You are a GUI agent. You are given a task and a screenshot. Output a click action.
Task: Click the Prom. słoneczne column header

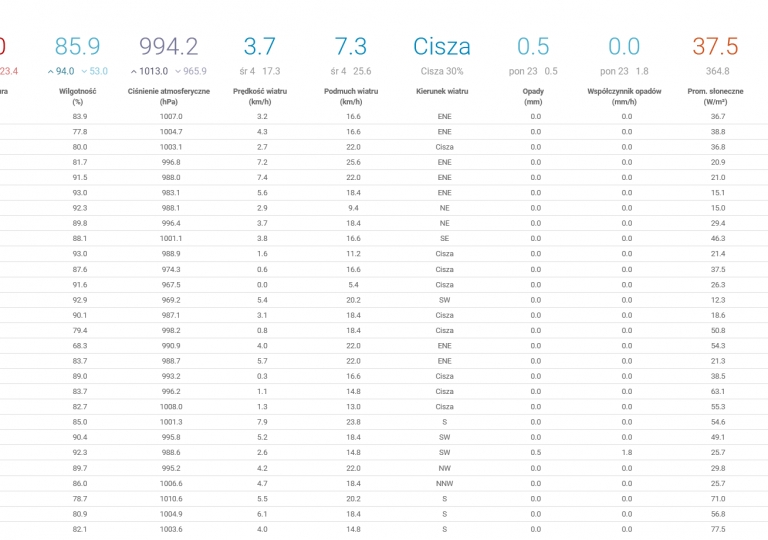point(716,96)
